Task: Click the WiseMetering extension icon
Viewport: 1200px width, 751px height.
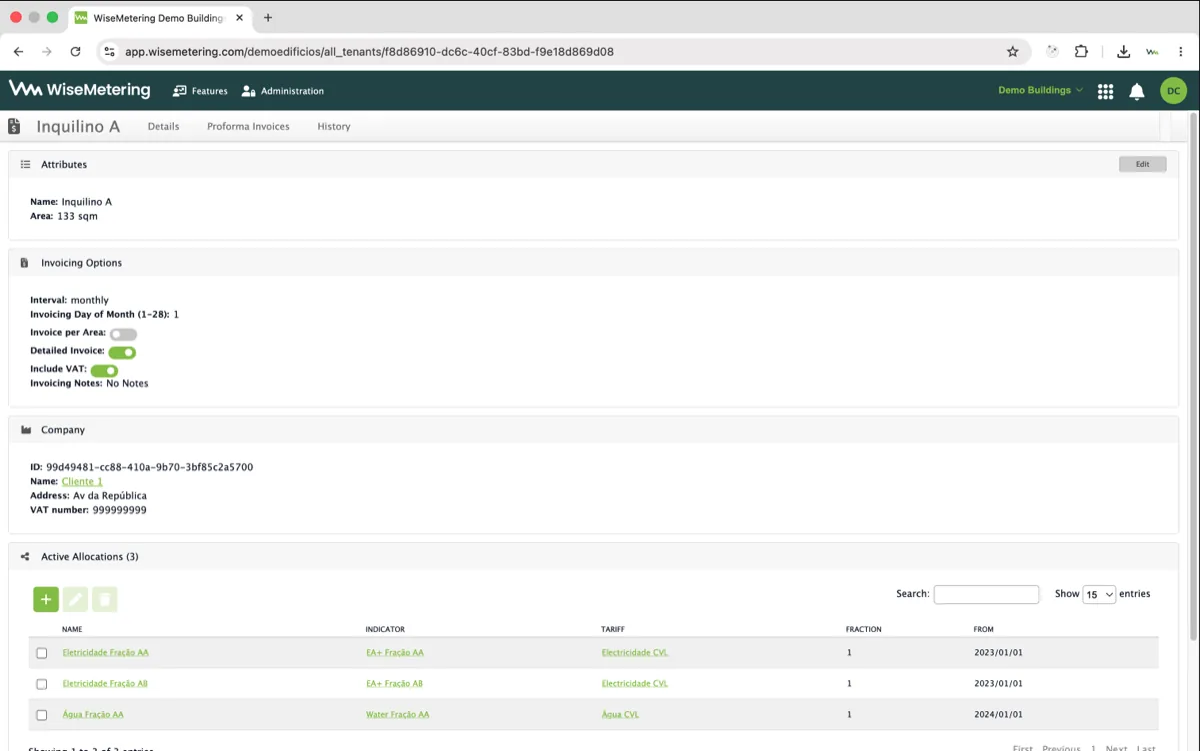Action: pyautogui.click(x=1152, y=52)
